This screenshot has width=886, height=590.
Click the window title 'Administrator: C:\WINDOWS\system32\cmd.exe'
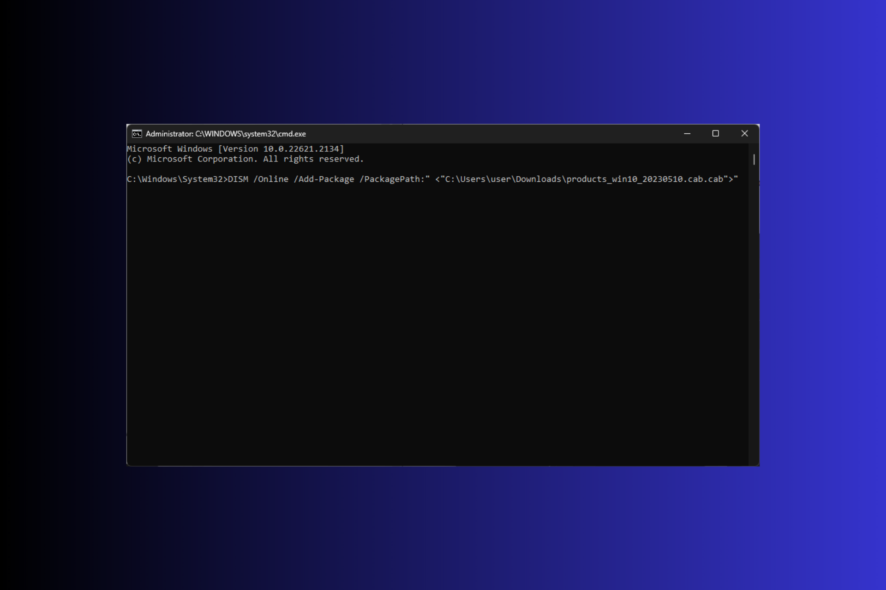(x=225, y=134)
